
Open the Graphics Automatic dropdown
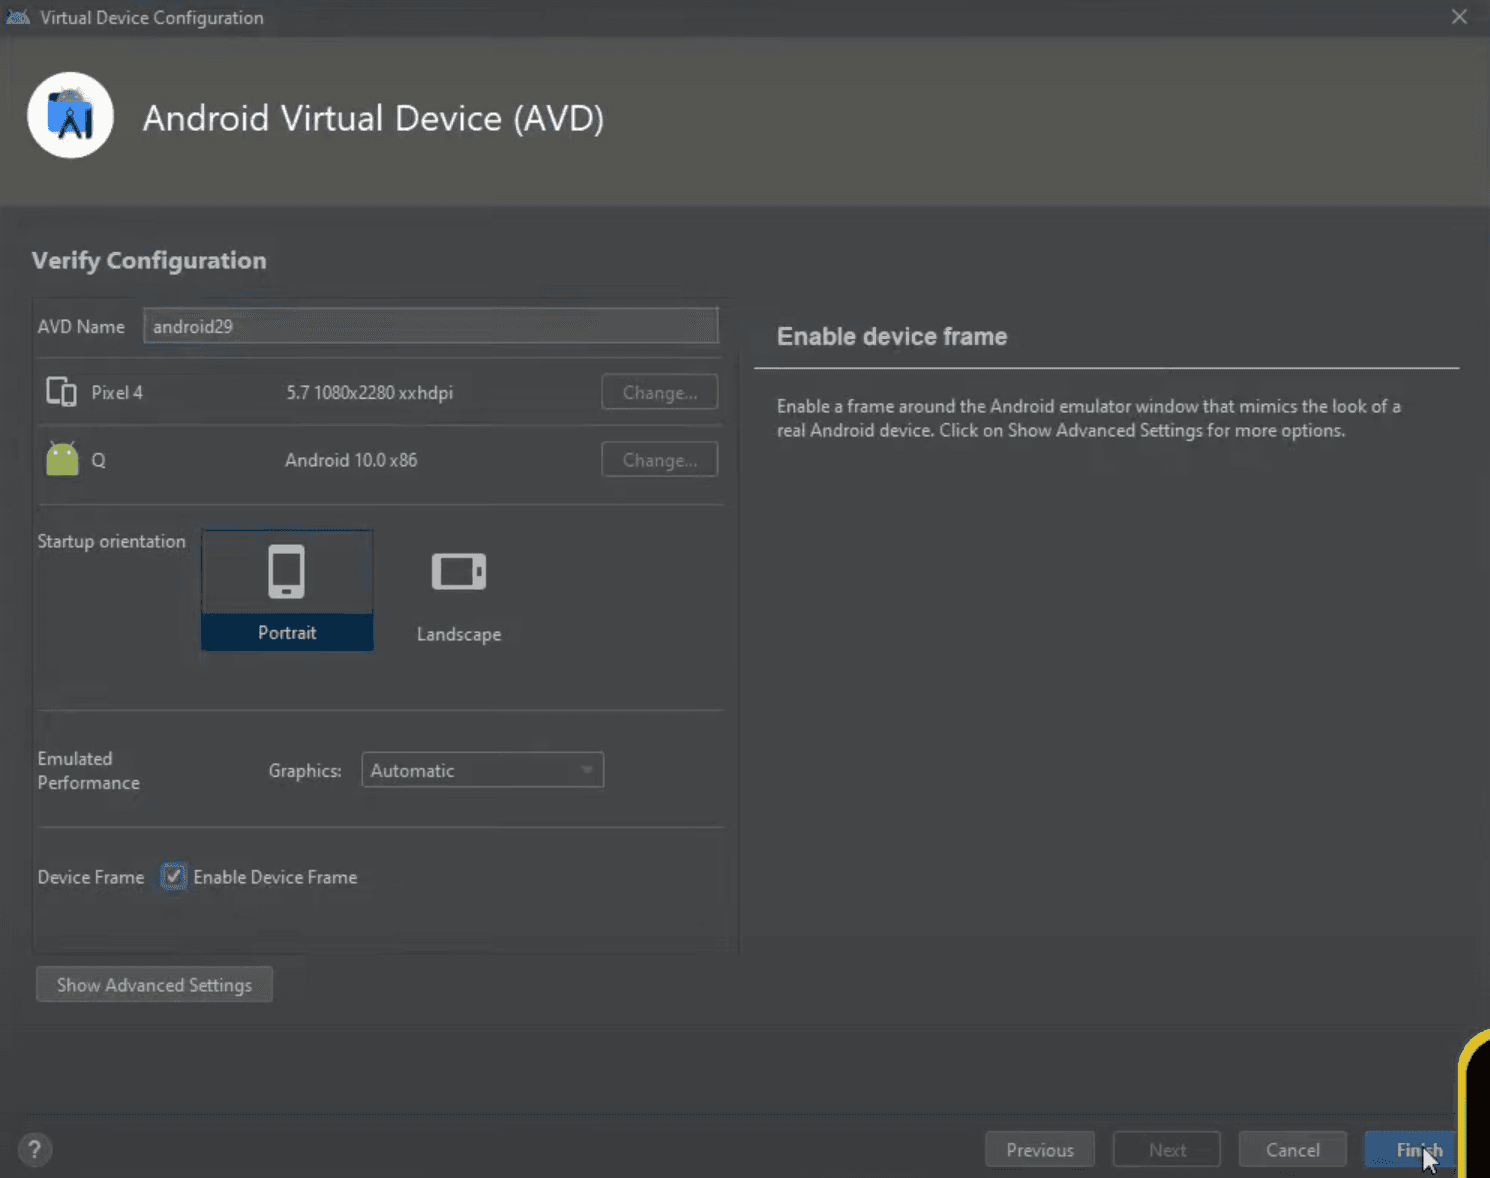tap(482, 770)
